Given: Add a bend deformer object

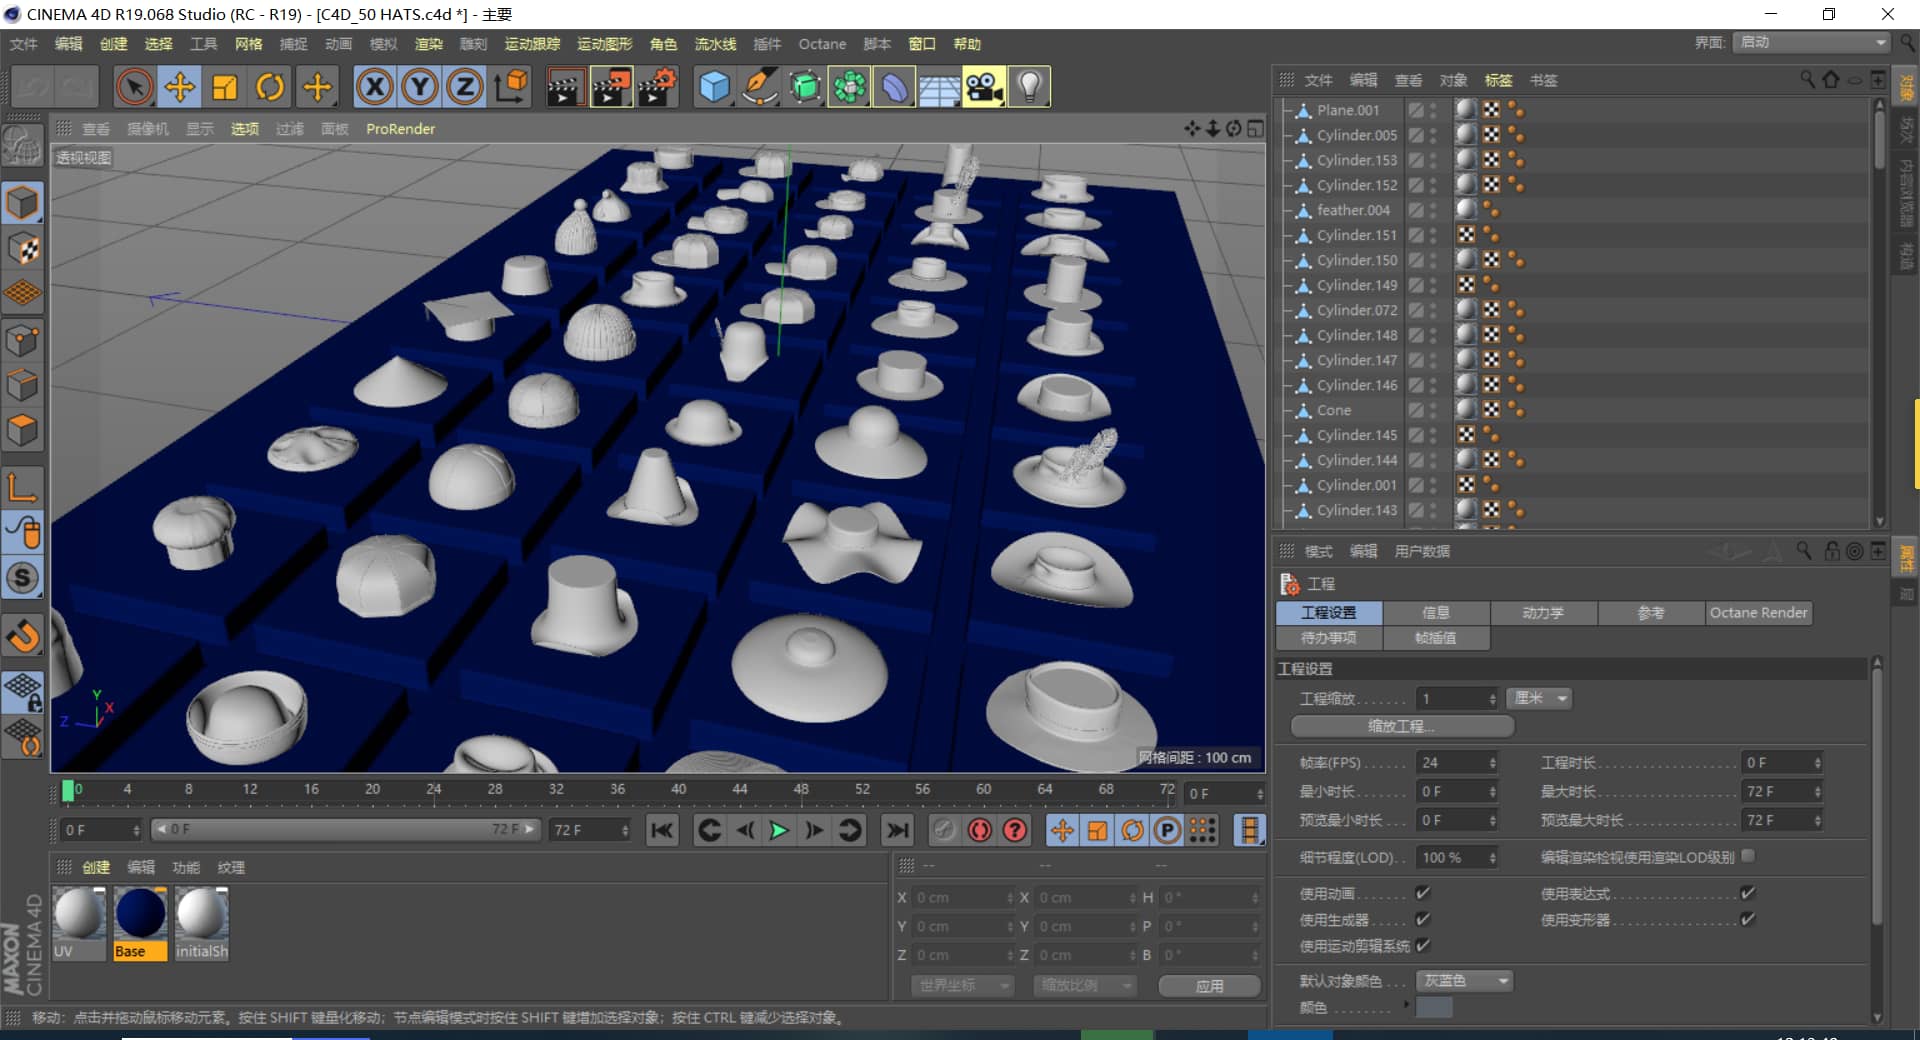Looking at the screenshot, I should coord(895,87).
